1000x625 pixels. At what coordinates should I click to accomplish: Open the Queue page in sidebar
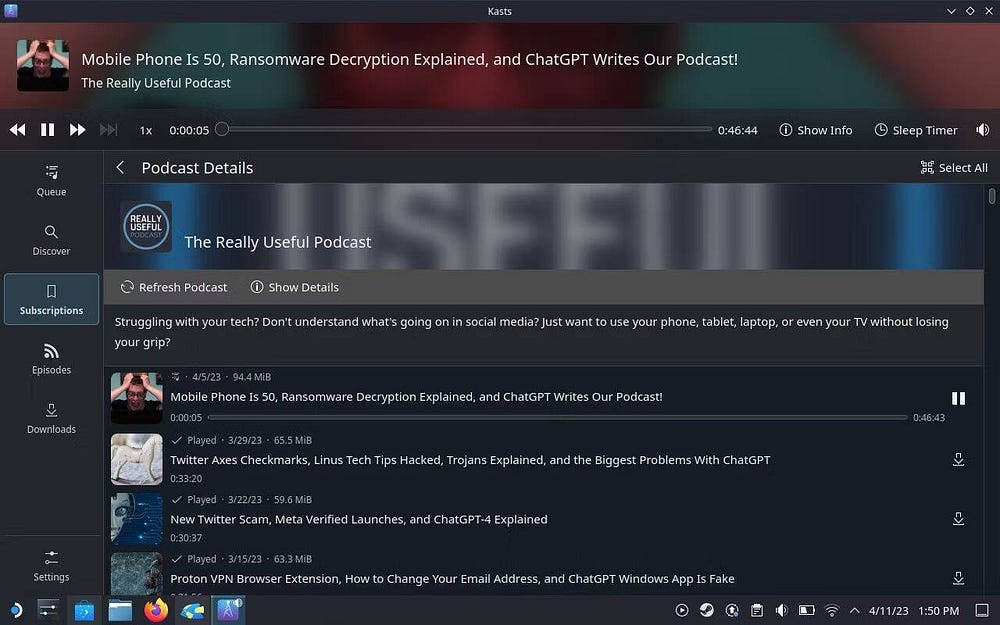[51, 180]
